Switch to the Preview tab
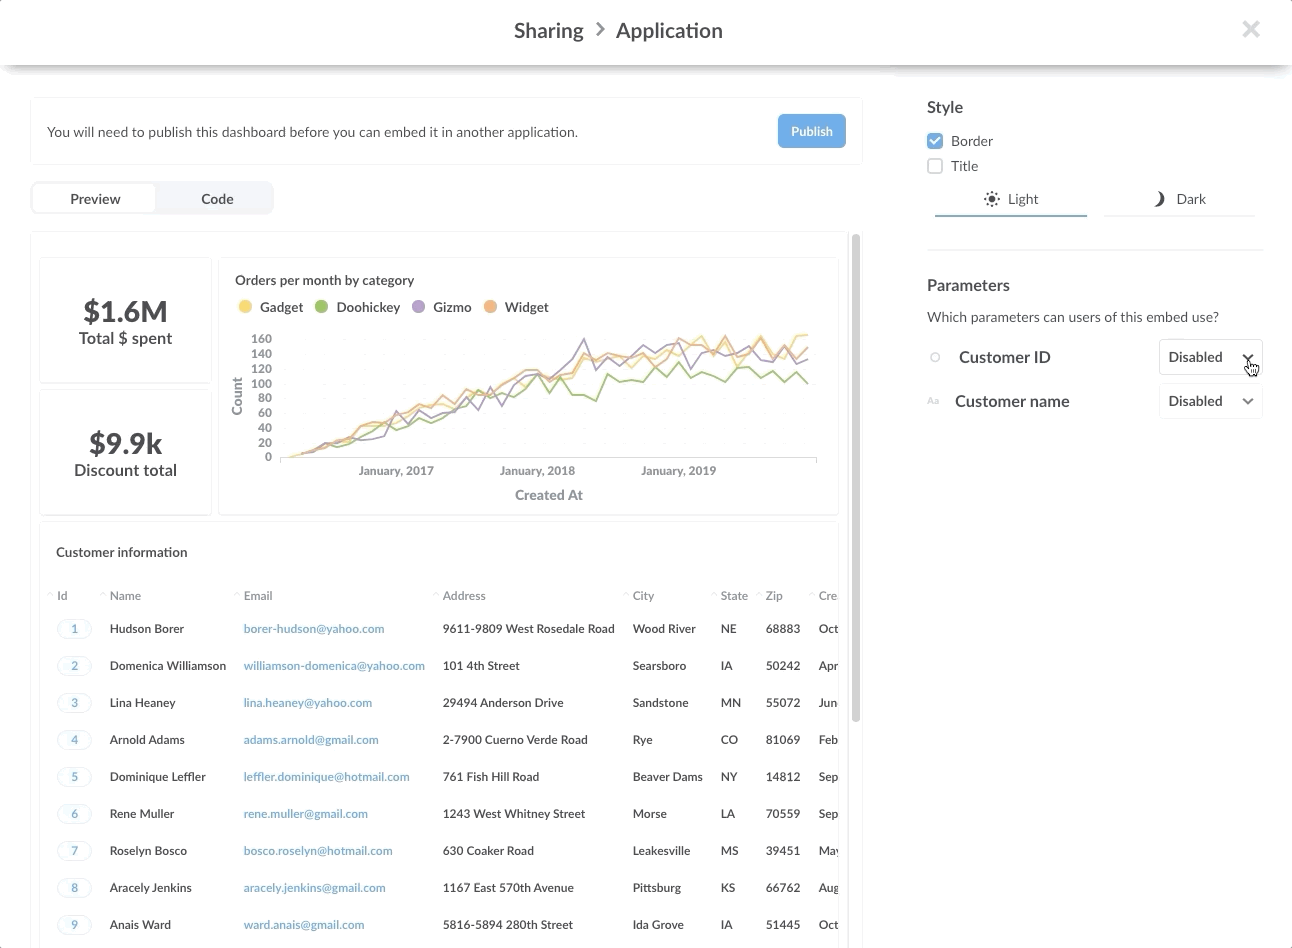This screenshot has height=948, width=1292. [x=95, y=199]
